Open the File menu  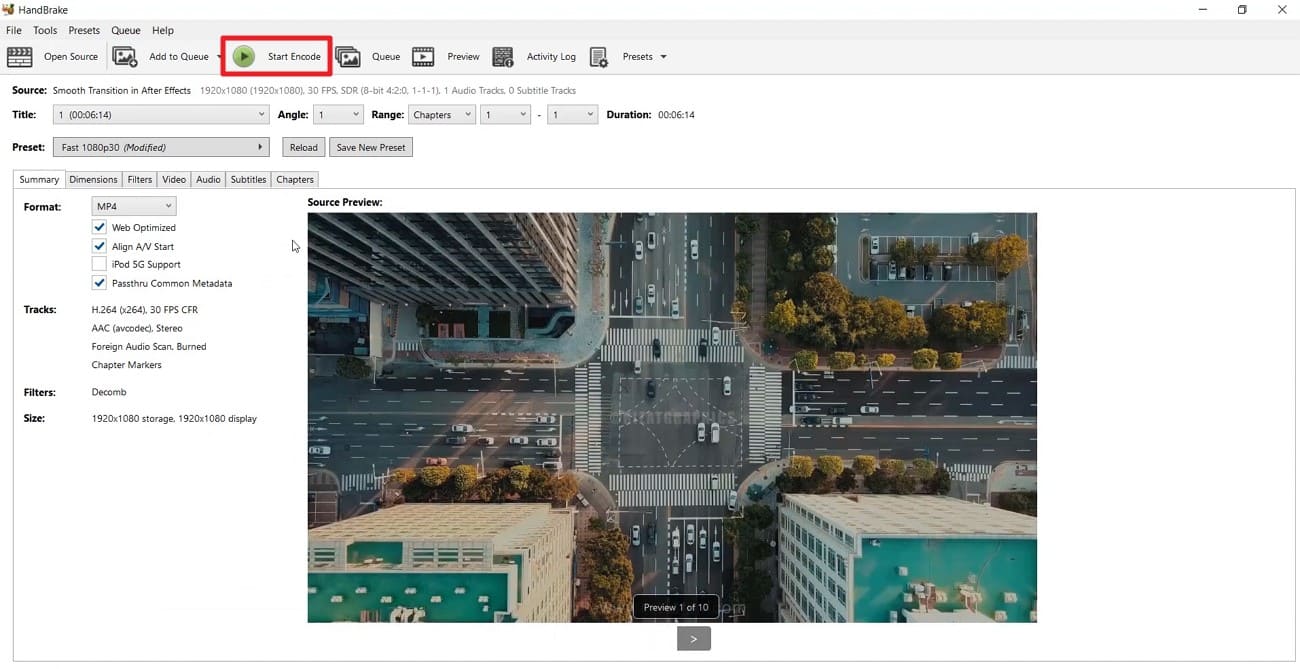[x=14, y=30]
